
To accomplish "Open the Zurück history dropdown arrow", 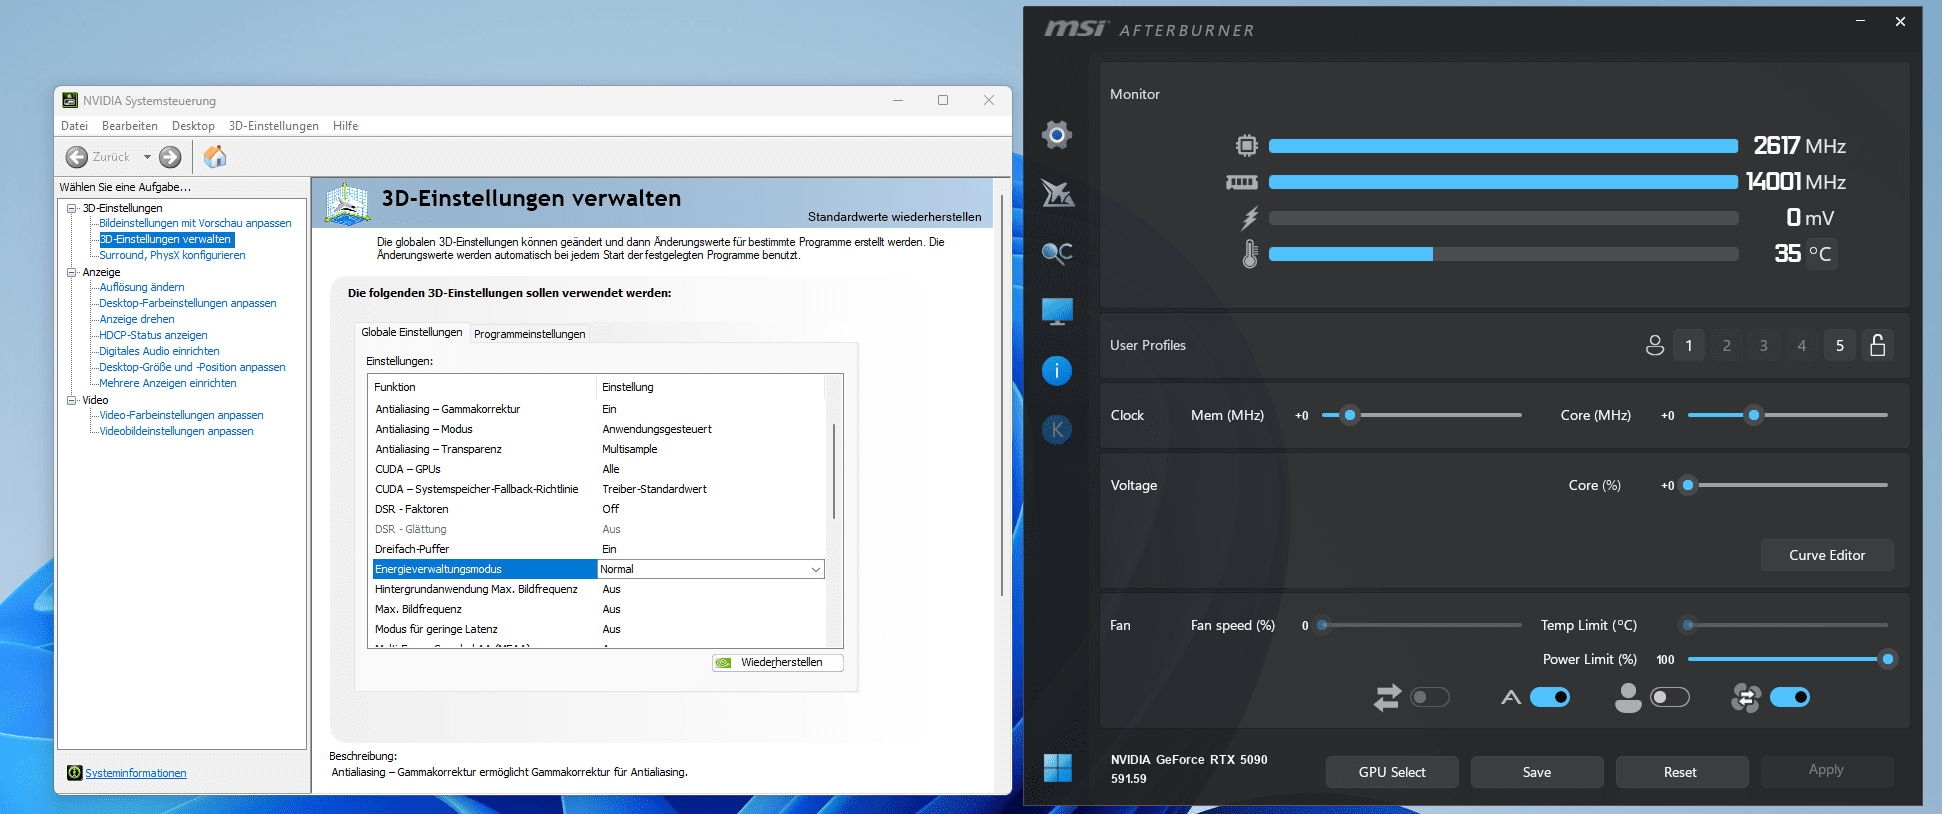I will click(x=147, y=157).
